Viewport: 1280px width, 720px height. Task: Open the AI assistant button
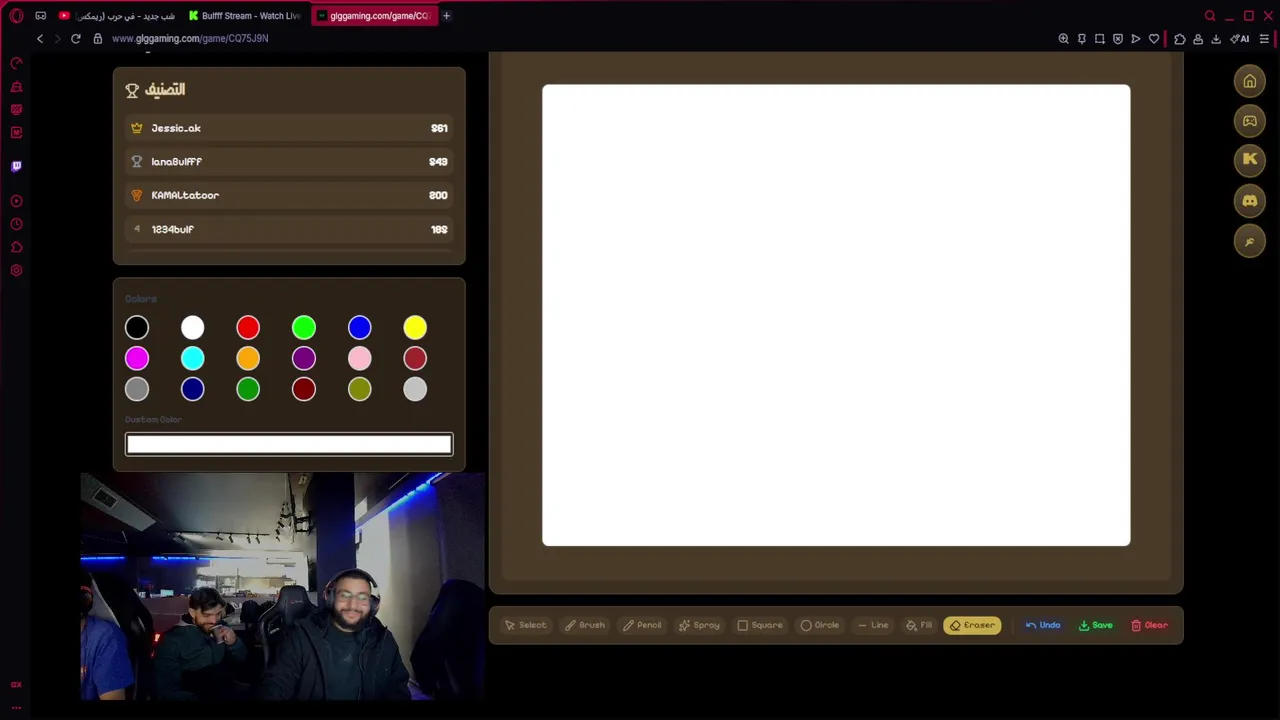tap(1240, 39)
